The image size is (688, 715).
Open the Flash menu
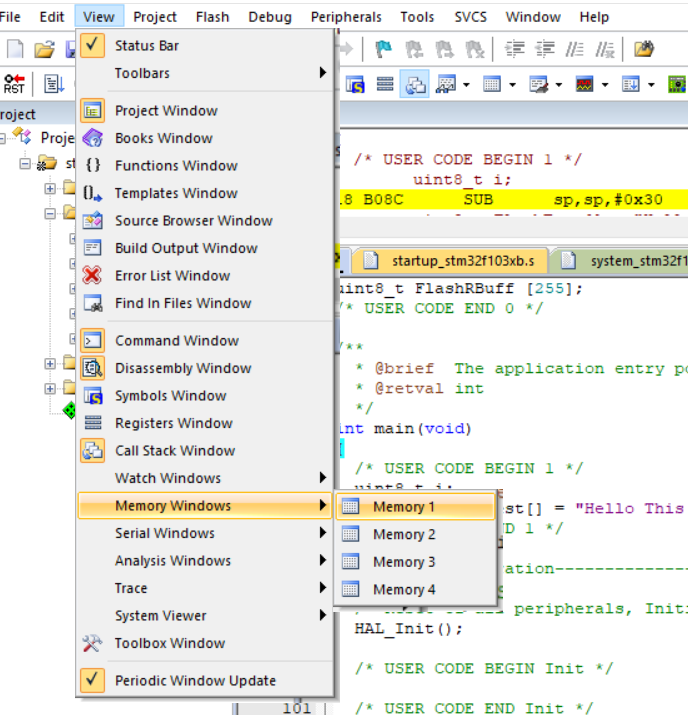click(x=212, y=17)
